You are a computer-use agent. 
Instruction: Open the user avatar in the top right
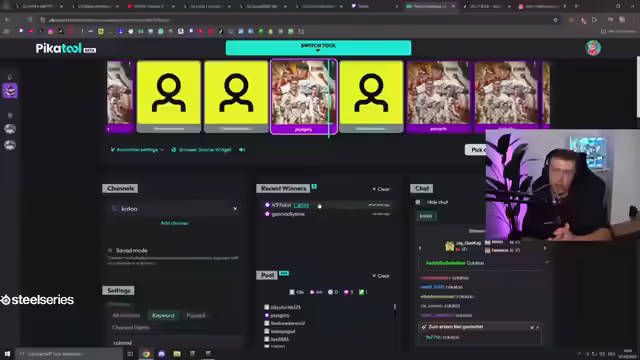tap(593, 48)
